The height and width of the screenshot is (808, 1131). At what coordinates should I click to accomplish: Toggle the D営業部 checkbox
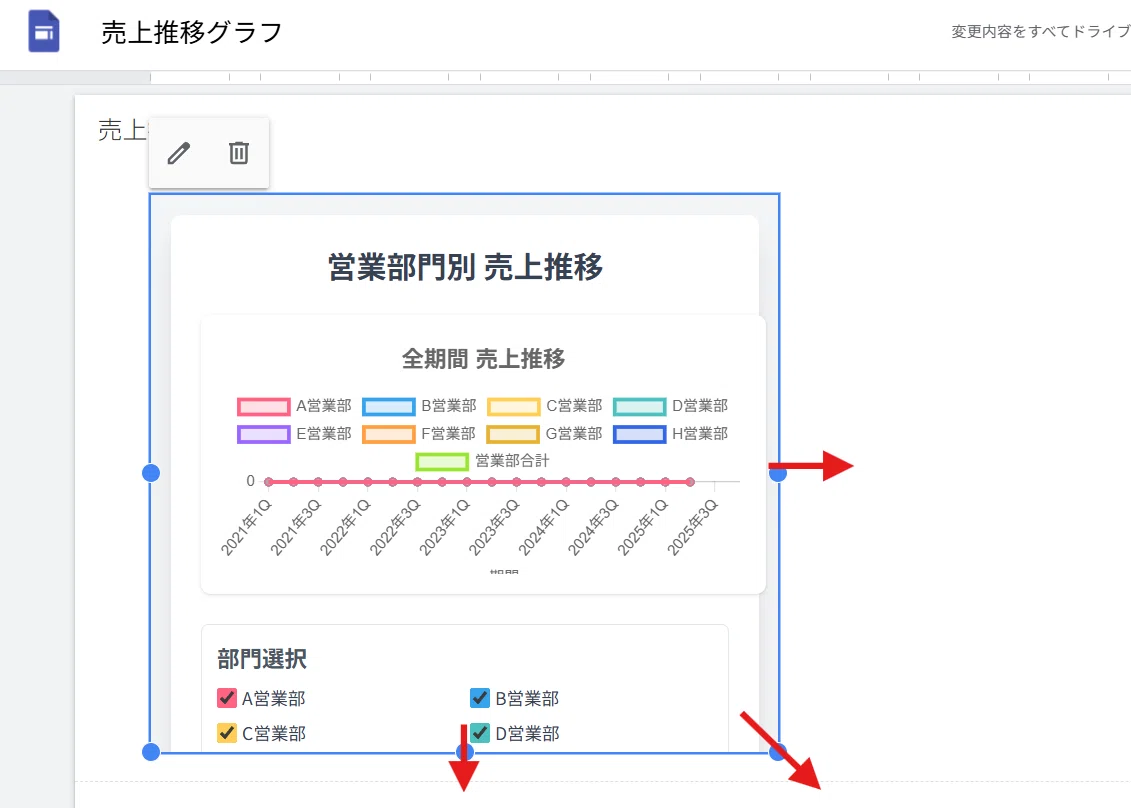(480, 733)
